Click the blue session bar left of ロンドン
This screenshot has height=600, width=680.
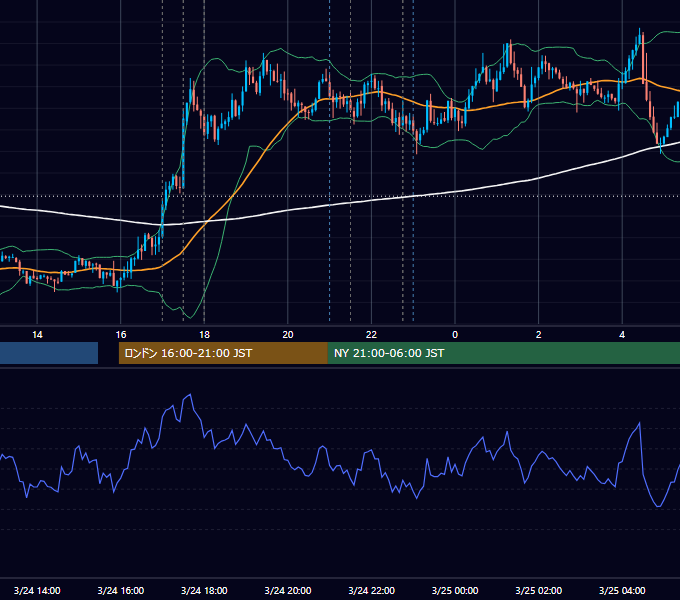pyautogui.click(x=49, y=353)
